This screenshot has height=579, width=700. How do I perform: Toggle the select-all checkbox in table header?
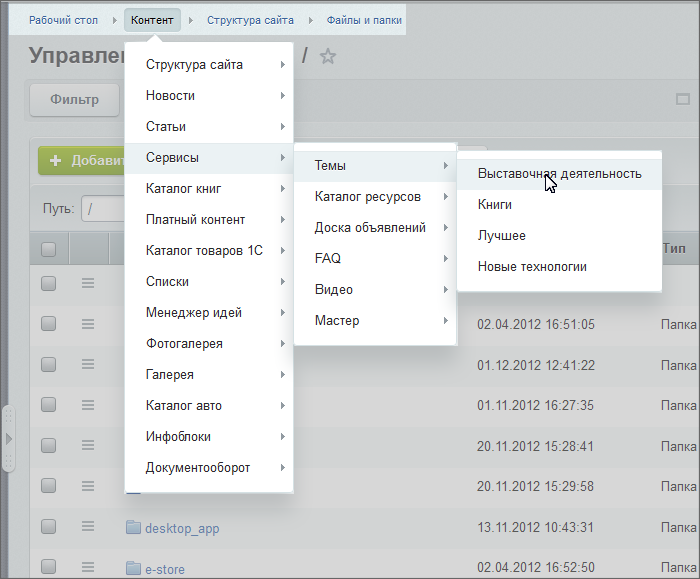[x=48, y=249]
